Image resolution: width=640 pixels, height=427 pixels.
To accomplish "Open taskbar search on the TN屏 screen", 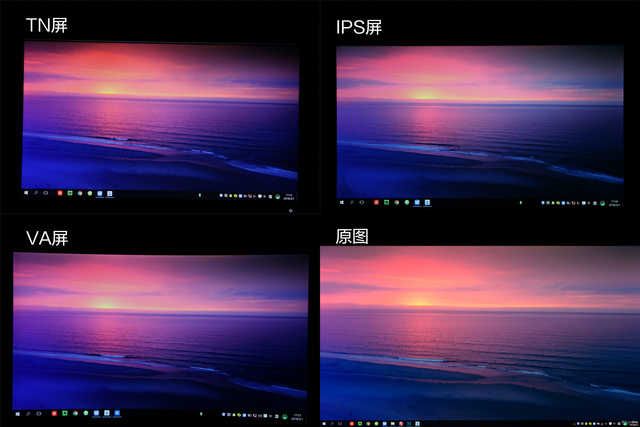I will 36,193.
